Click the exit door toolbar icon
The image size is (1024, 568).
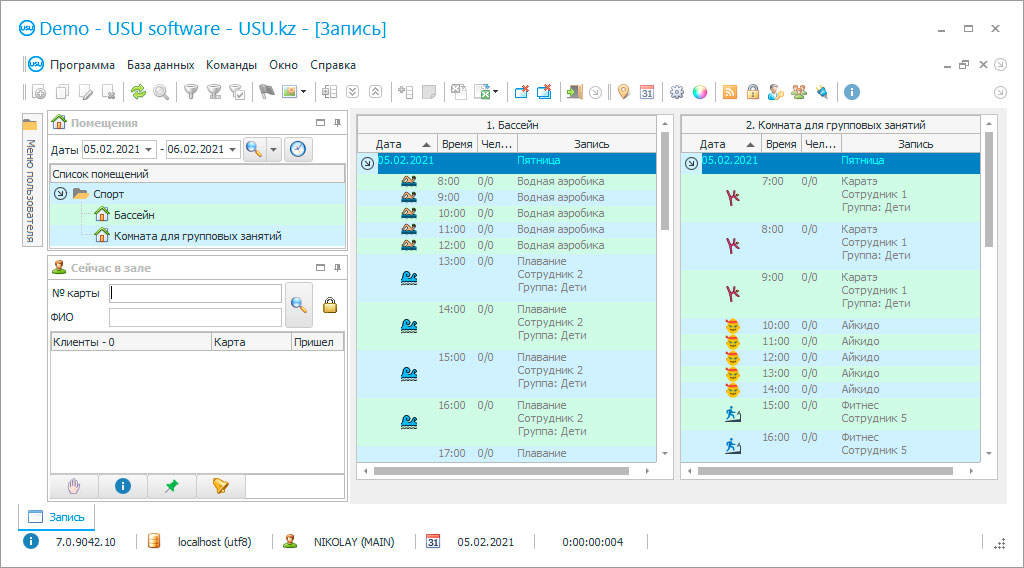(x=574, y=92)
